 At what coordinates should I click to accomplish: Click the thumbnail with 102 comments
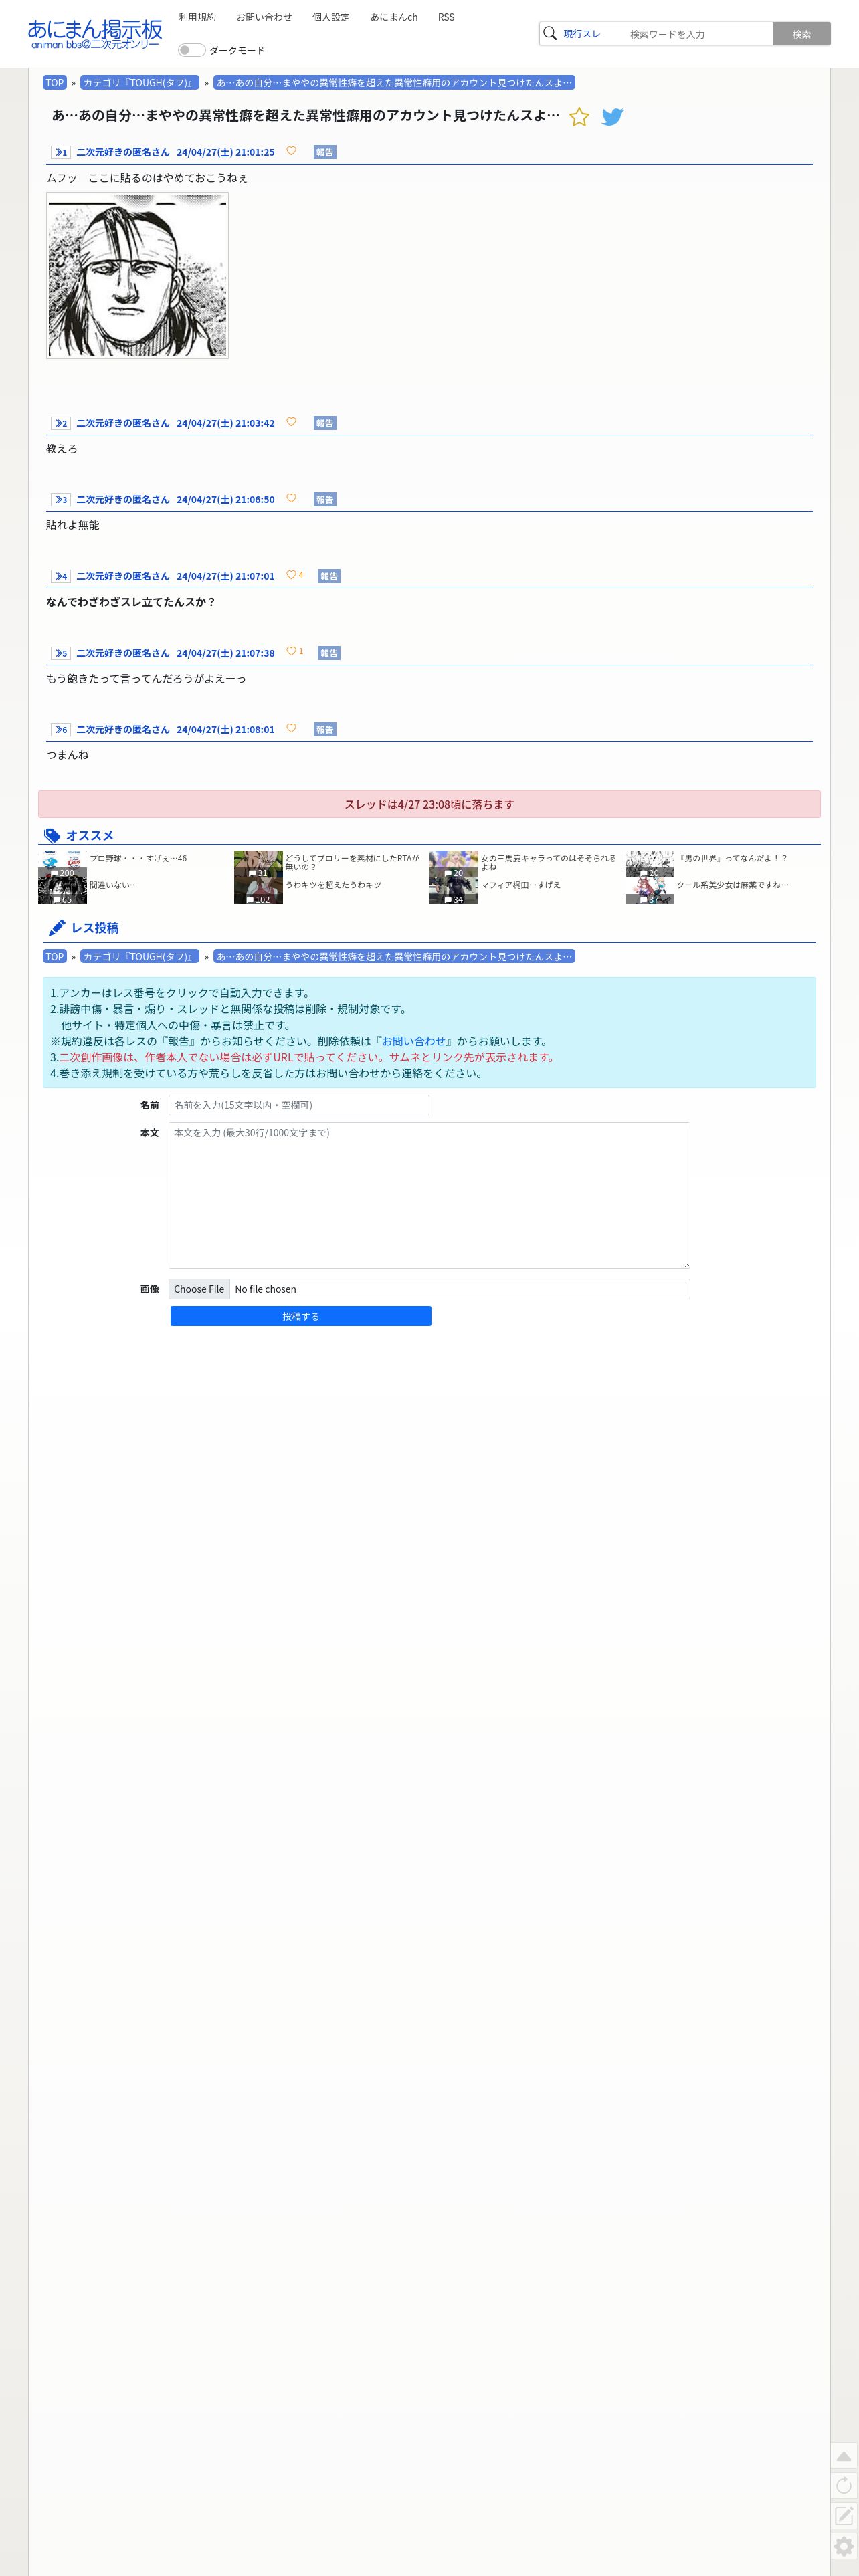[258, 891]
